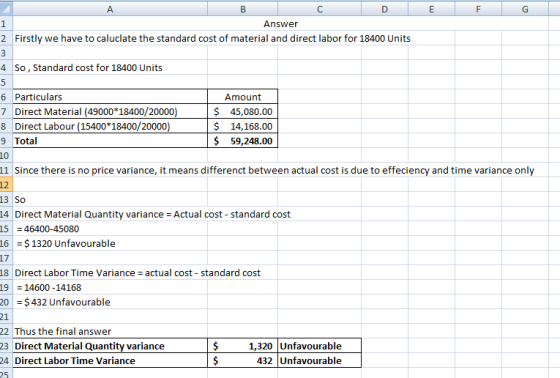Select column E header
Viewport: 560px width, 378px height.
point(431,9)
